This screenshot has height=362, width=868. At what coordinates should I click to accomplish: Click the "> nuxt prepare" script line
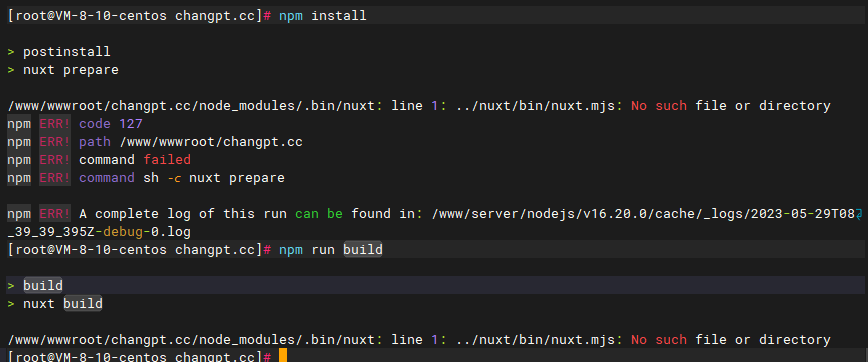tap(63, 70)
